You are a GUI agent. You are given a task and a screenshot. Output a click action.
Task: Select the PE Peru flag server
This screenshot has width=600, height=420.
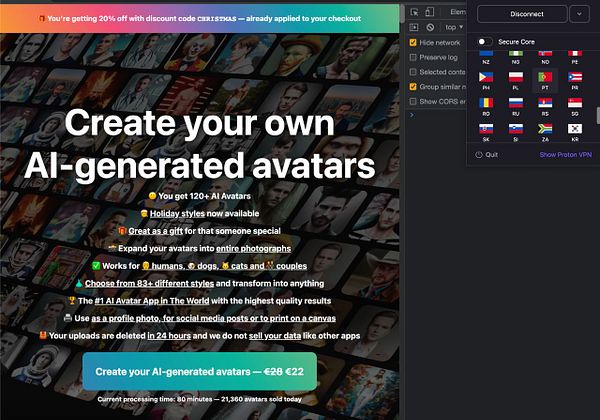(x=575, y=57)
